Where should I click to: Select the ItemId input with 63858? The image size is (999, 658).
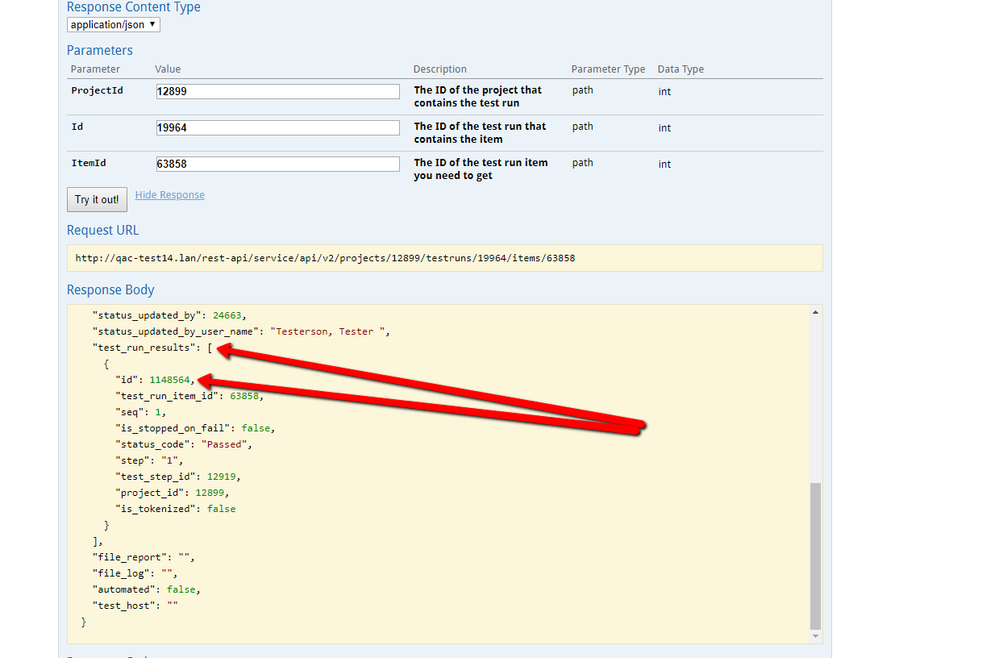point(277,164)
